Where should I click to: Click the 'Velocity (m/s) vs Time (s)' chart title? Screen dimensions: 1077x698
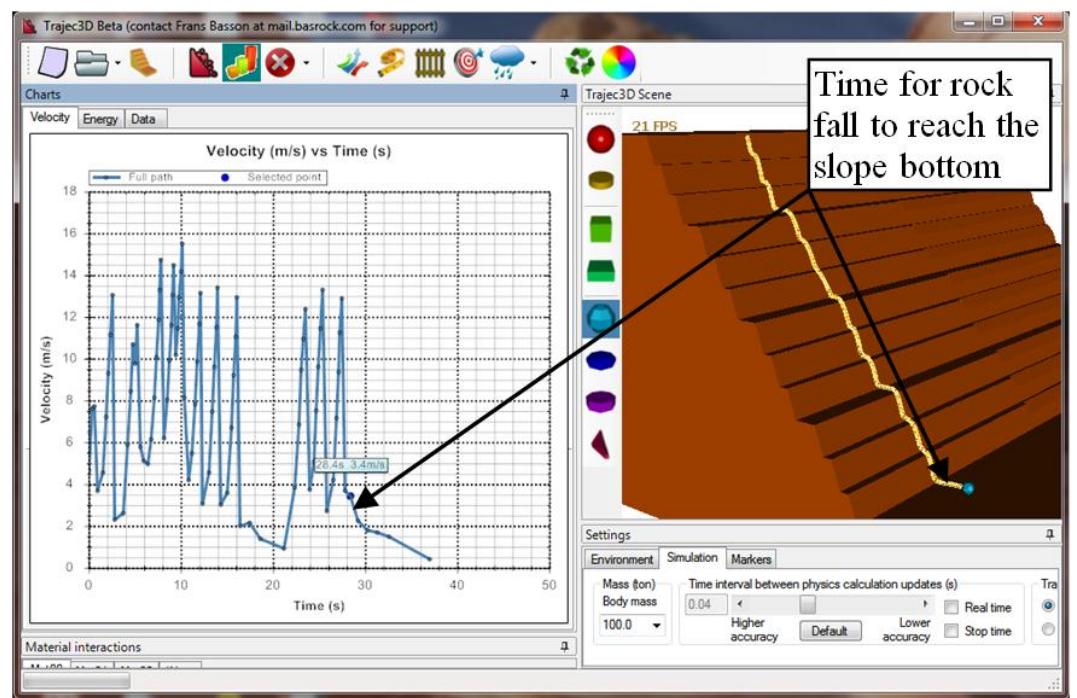point(299,151)
